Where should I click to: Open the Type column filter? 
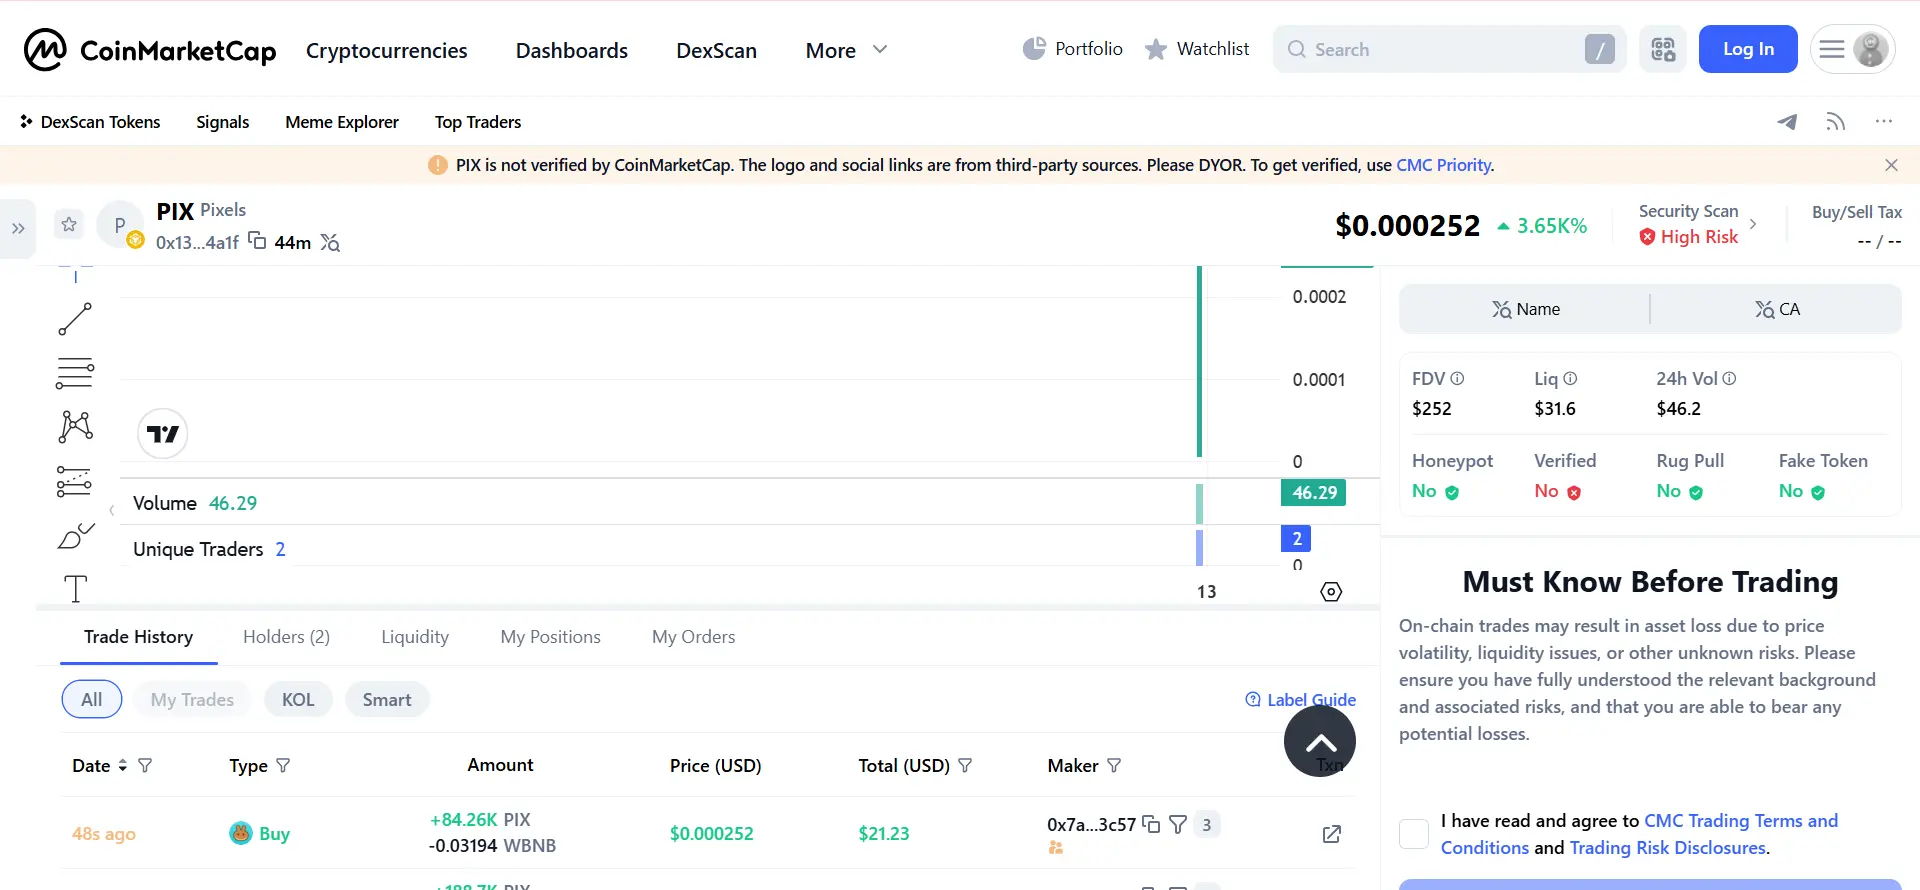pos(283,766)
